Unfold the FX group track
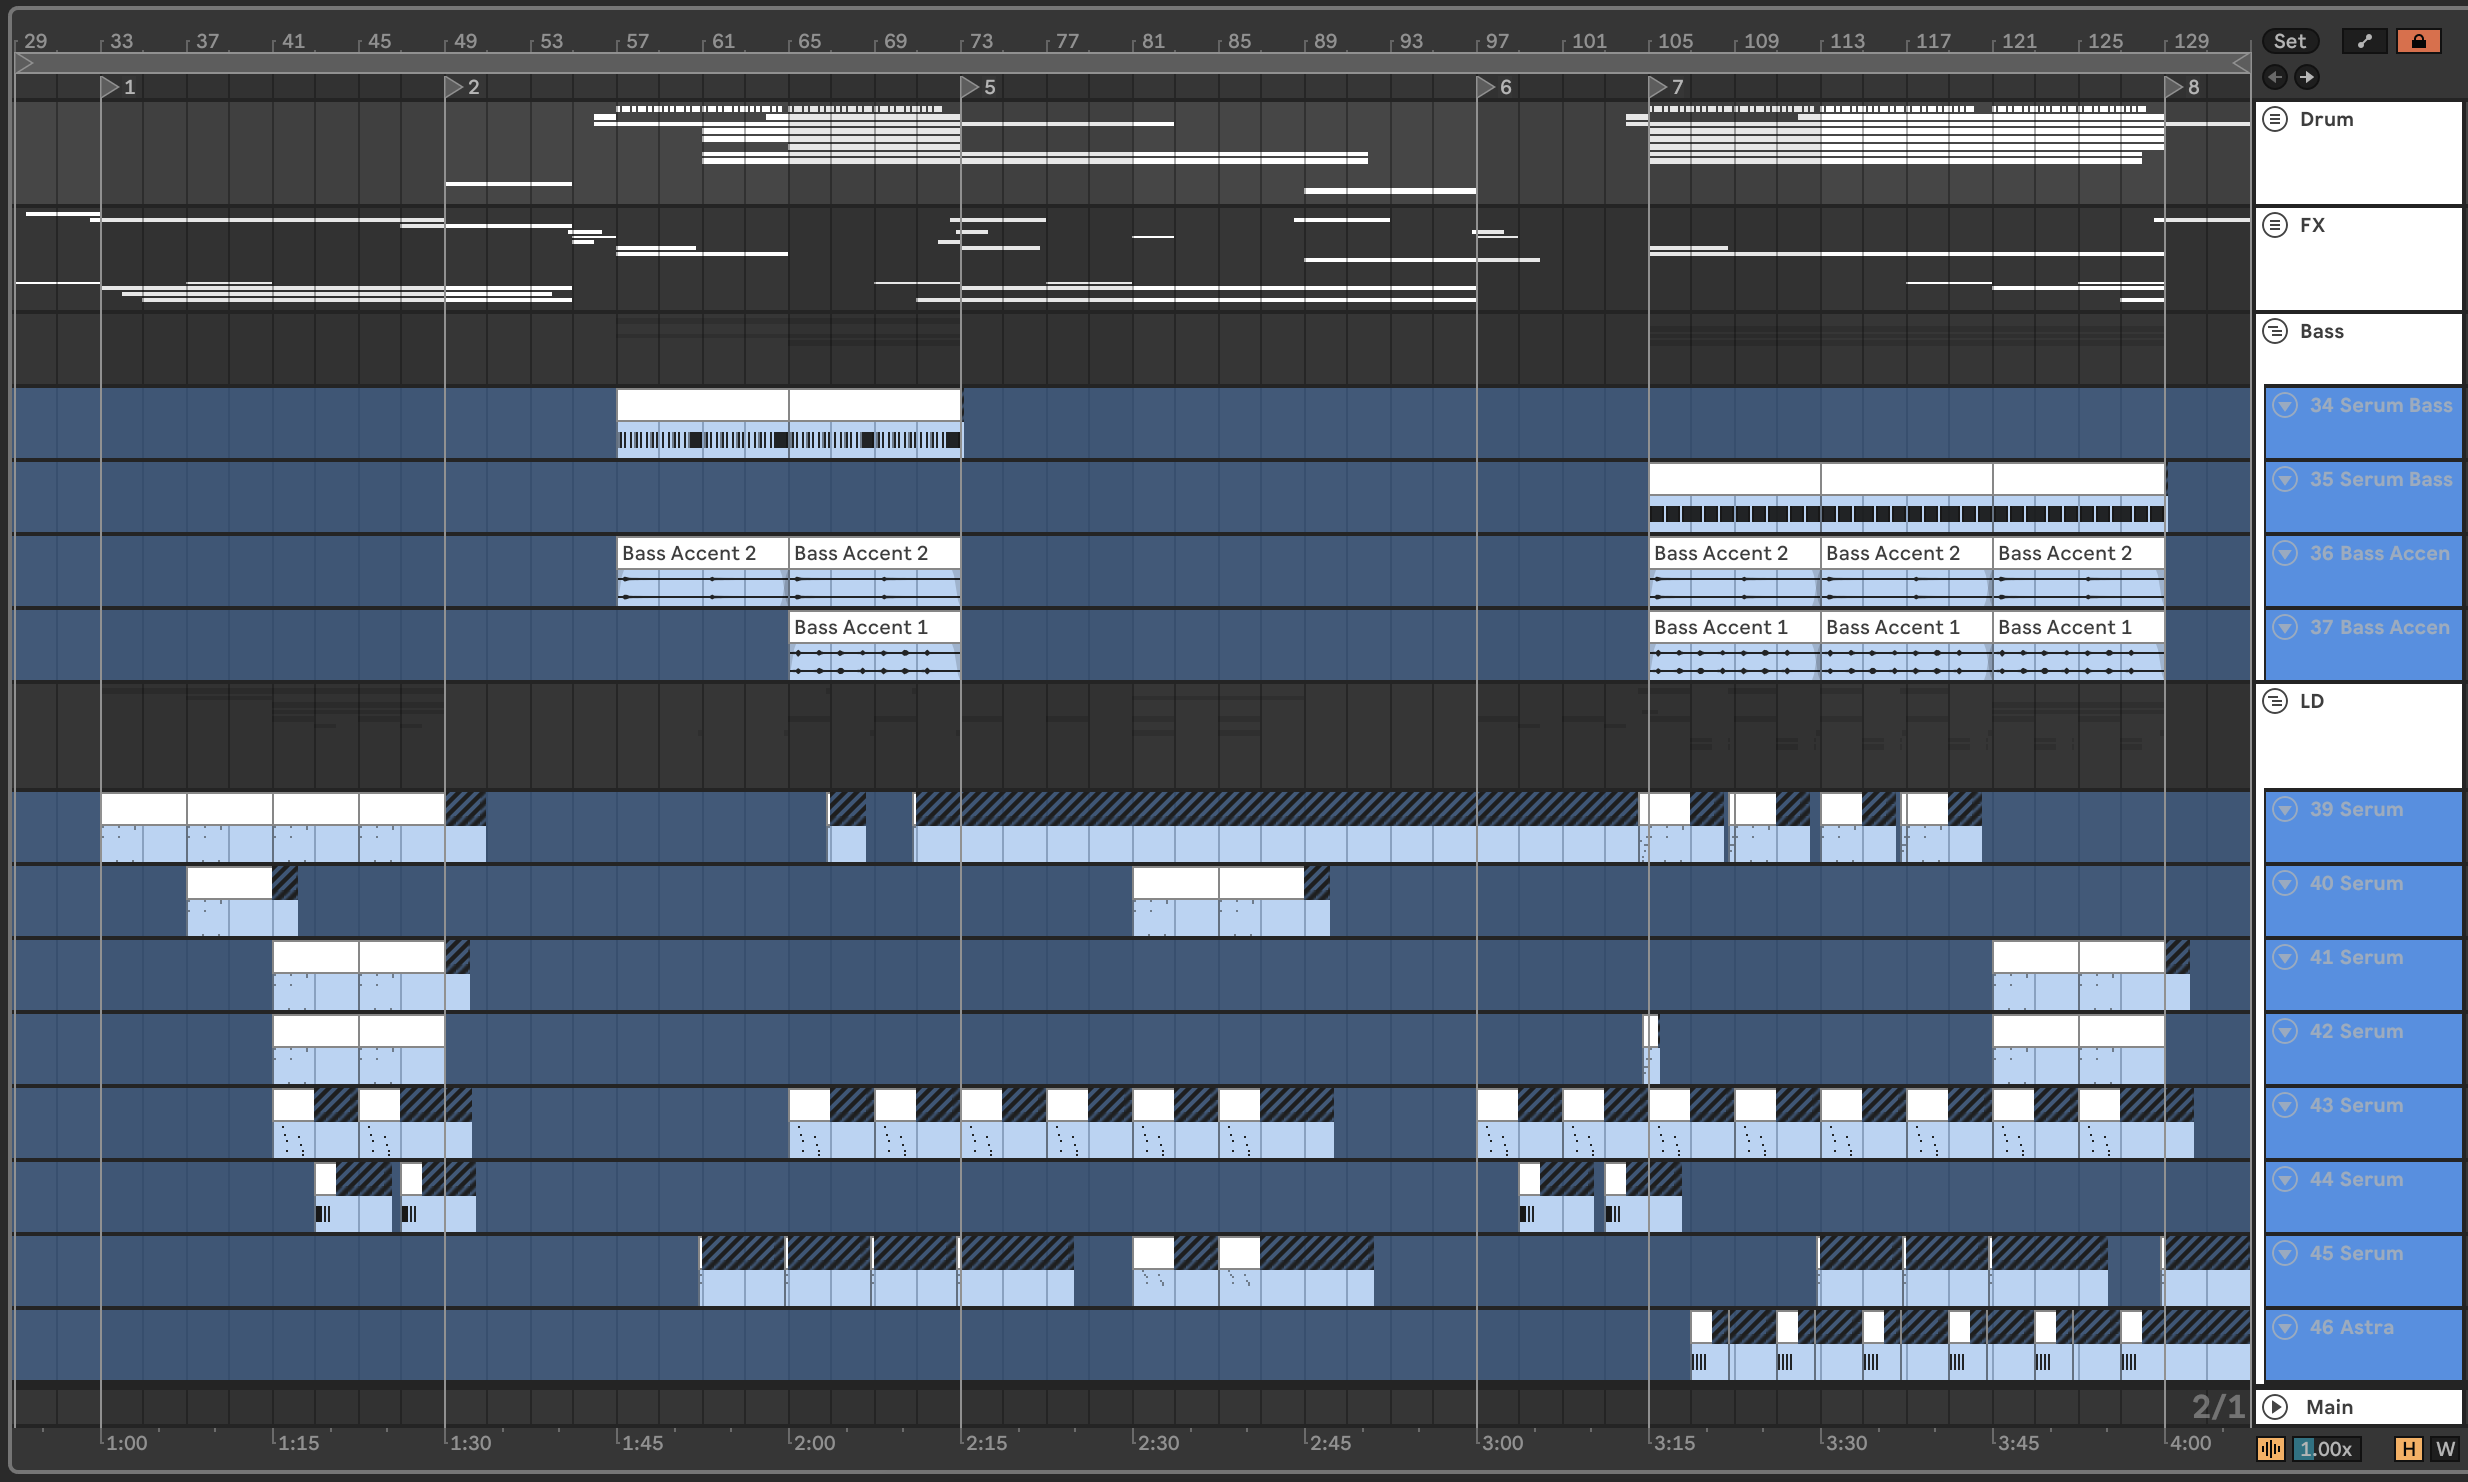 tap(2275, 225)
